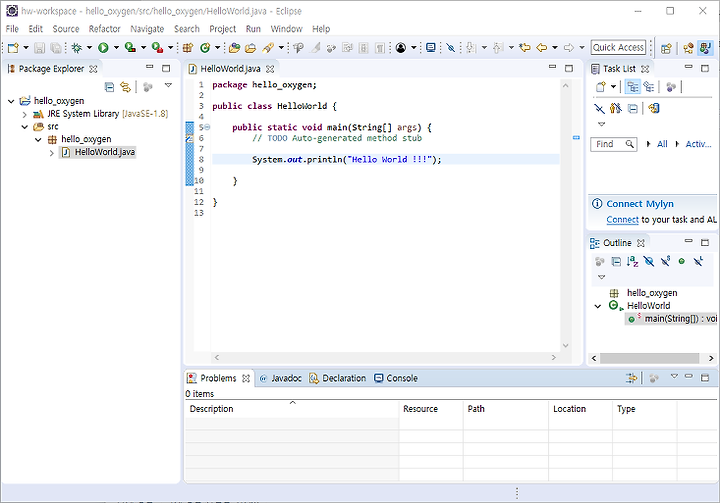Collapse HelloWorld class in Outline
This screenshot has height=503, width=720.
click(597, 306)
